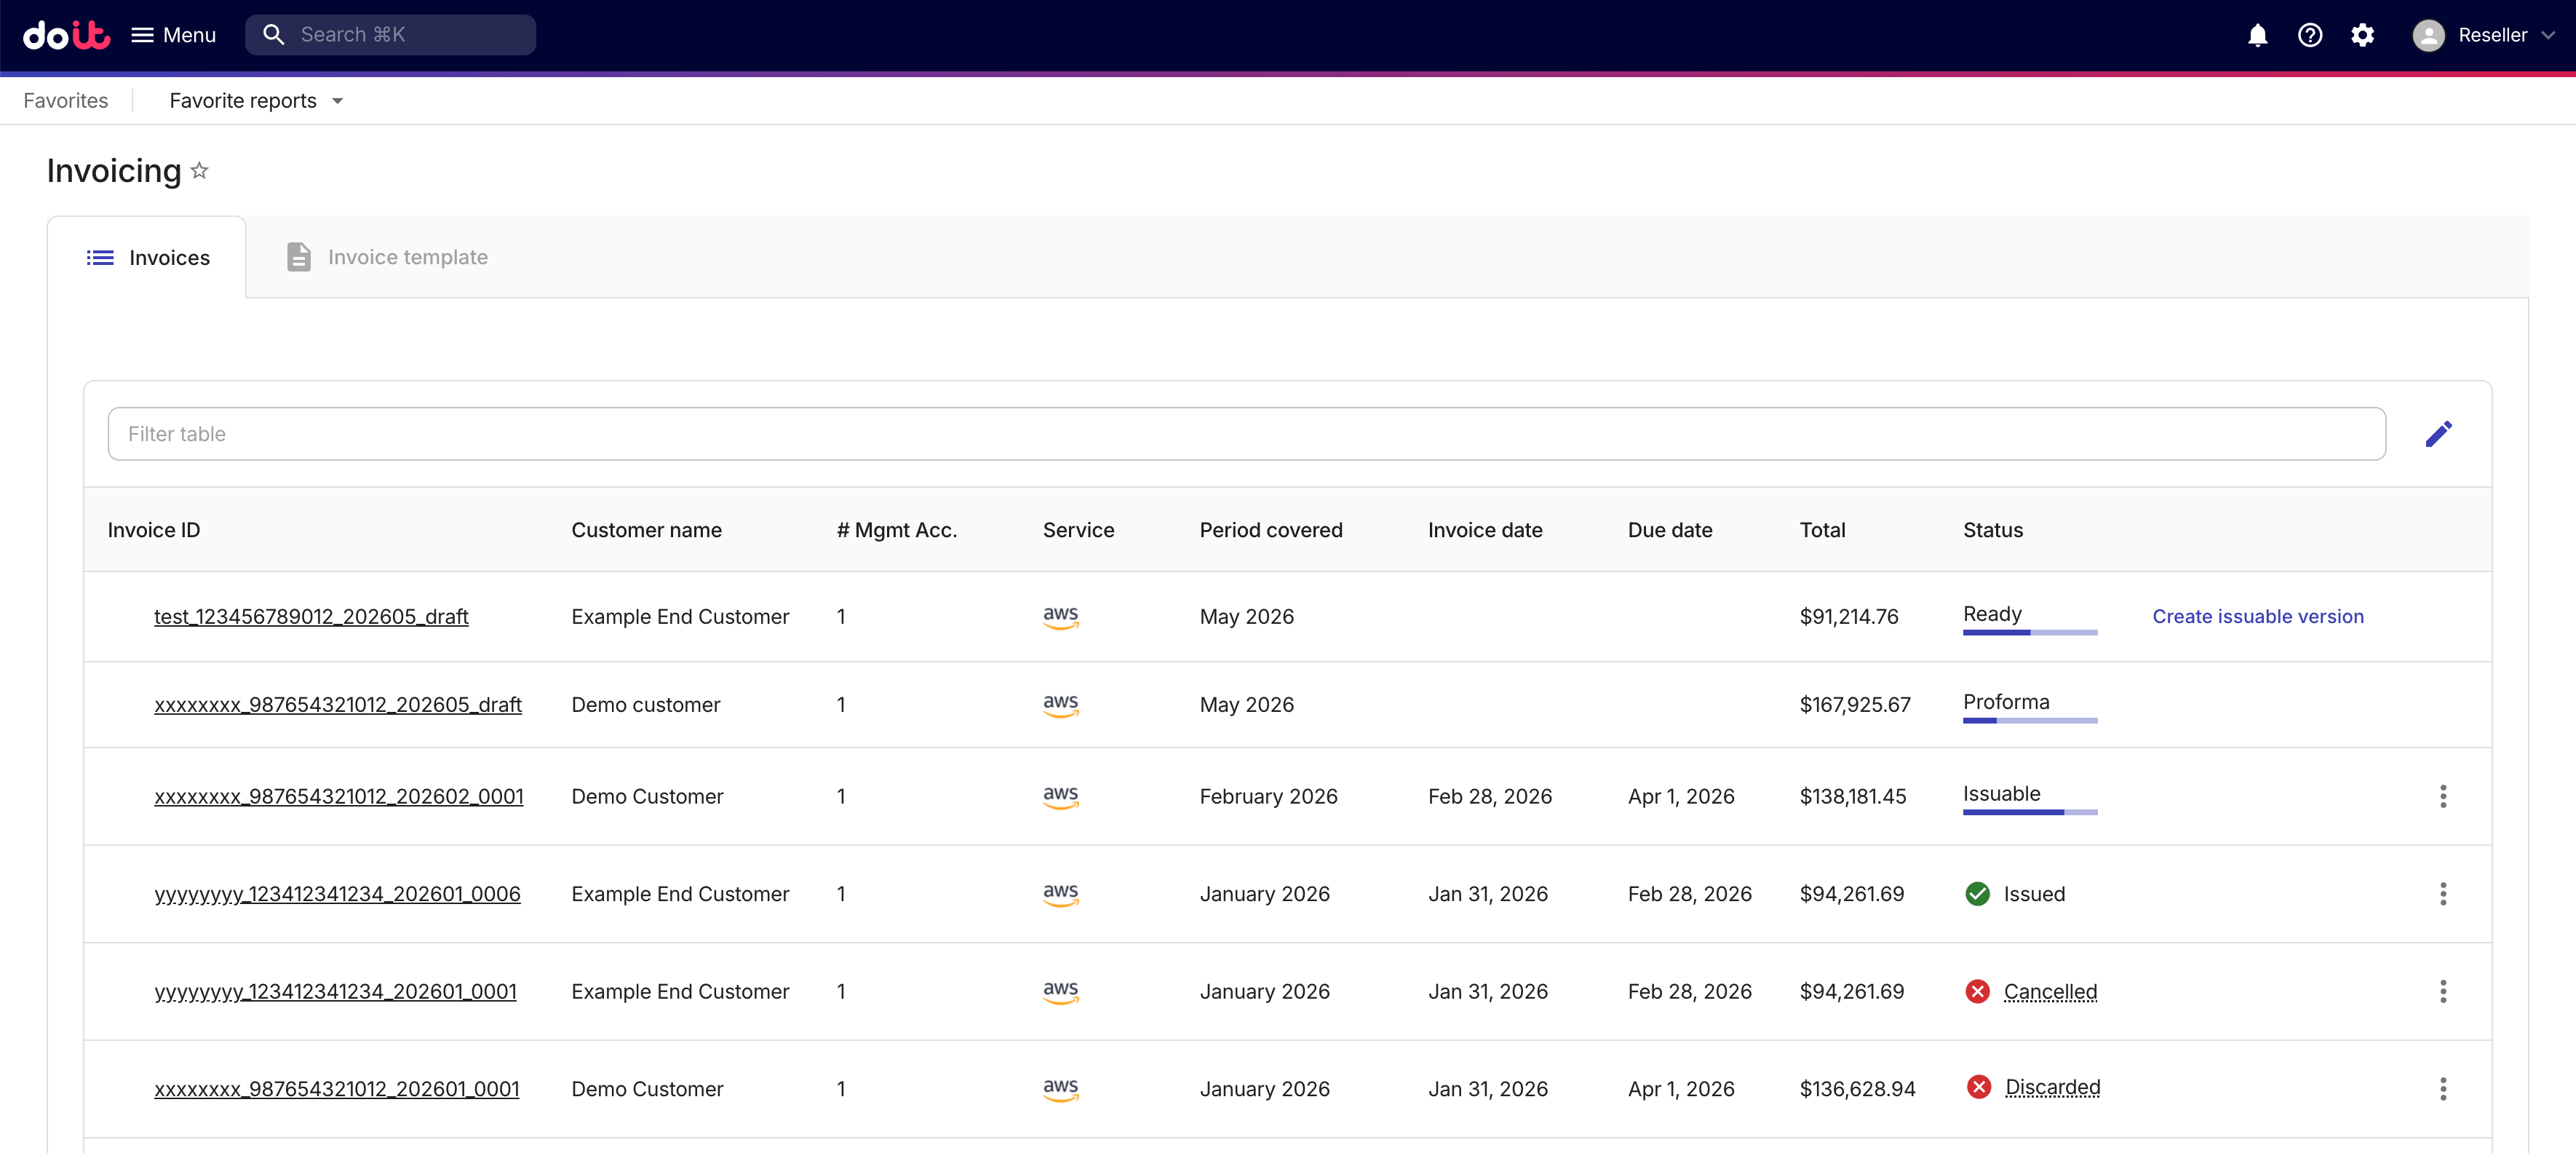This screenshot has height=1153, width=2576.
Task: Click the $167,925.67 total value
Action: point(1854,705)
